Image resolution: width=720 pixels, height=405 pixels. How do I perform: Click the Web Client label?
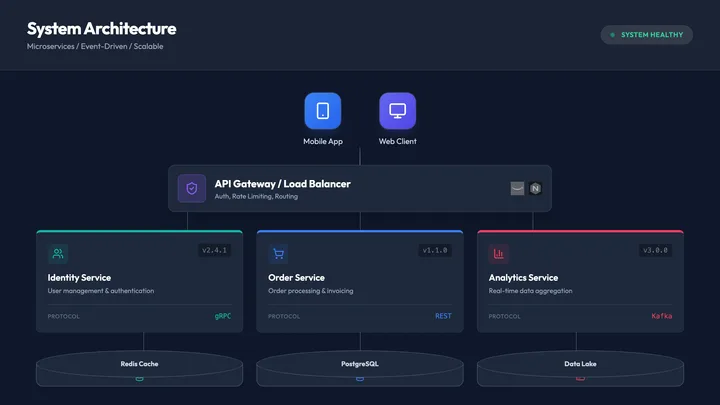click(398, 141)
